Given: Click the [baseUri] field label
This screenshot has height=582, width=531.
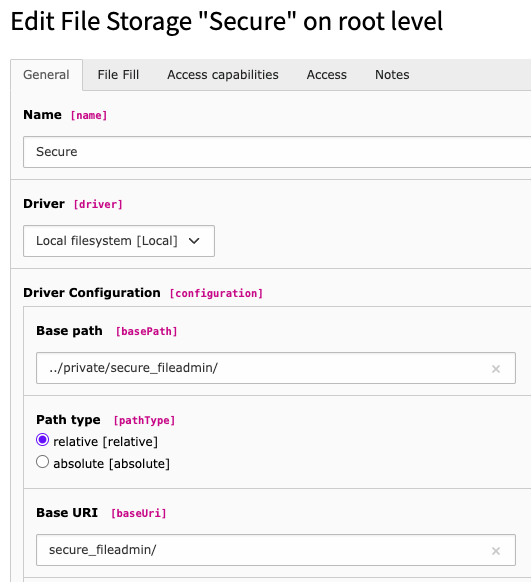Looking at the screenshot, I should 139,513.
